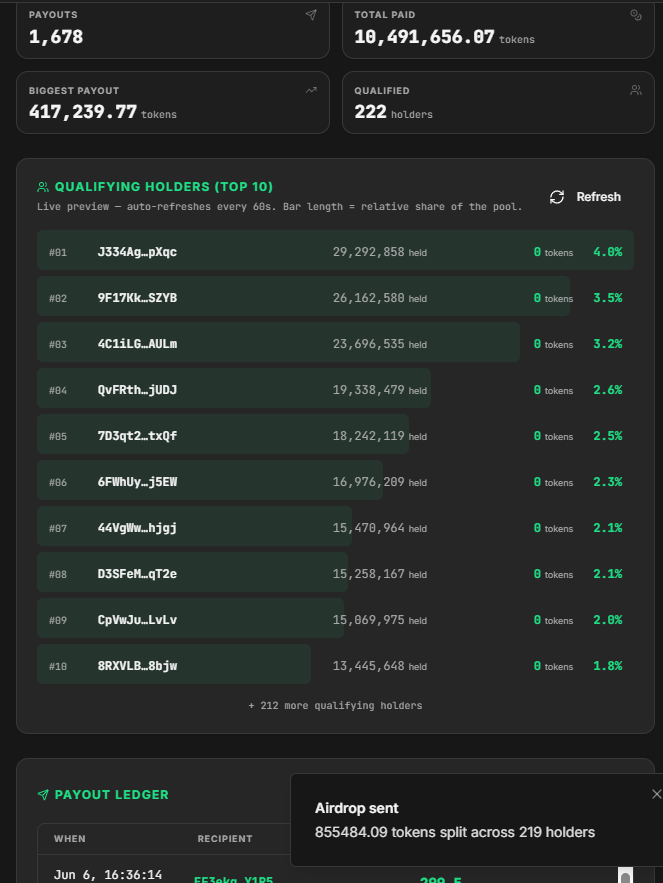663x883 pixels.
Task: Click the 3.2% share of rank #03
Action: pos(608,344)
